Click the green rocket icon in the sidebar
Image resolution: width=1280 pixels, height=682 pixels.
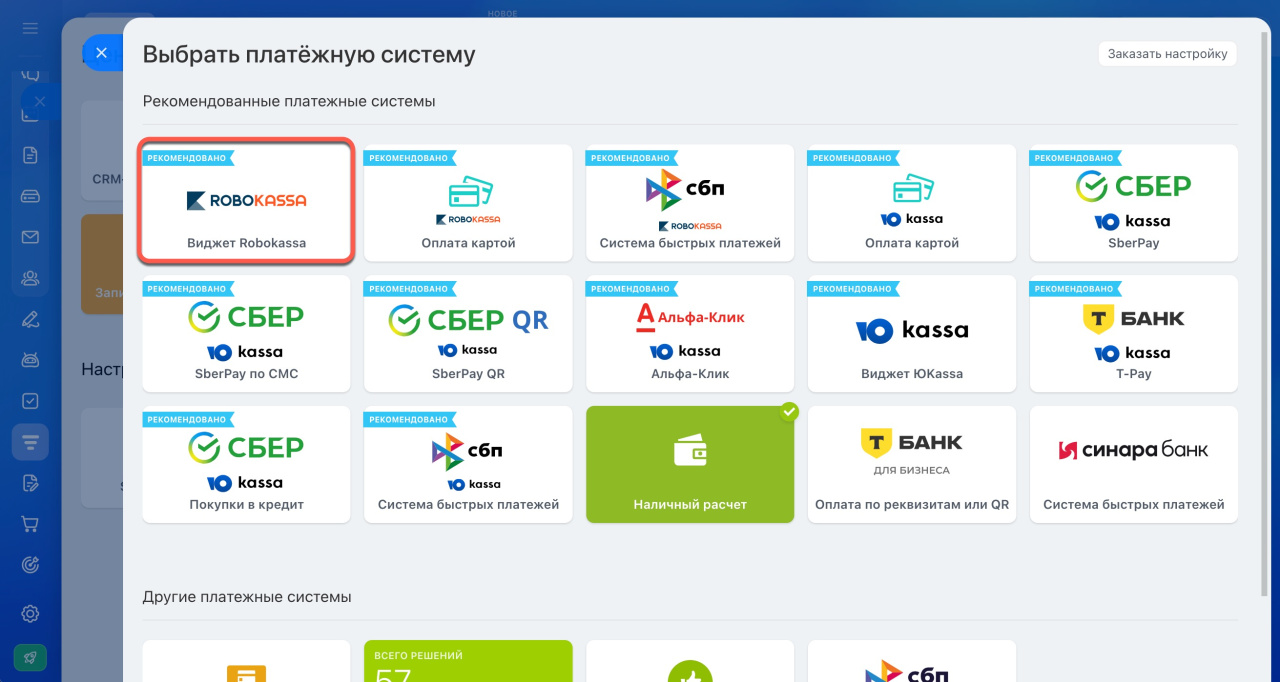(x=30, y=657)
